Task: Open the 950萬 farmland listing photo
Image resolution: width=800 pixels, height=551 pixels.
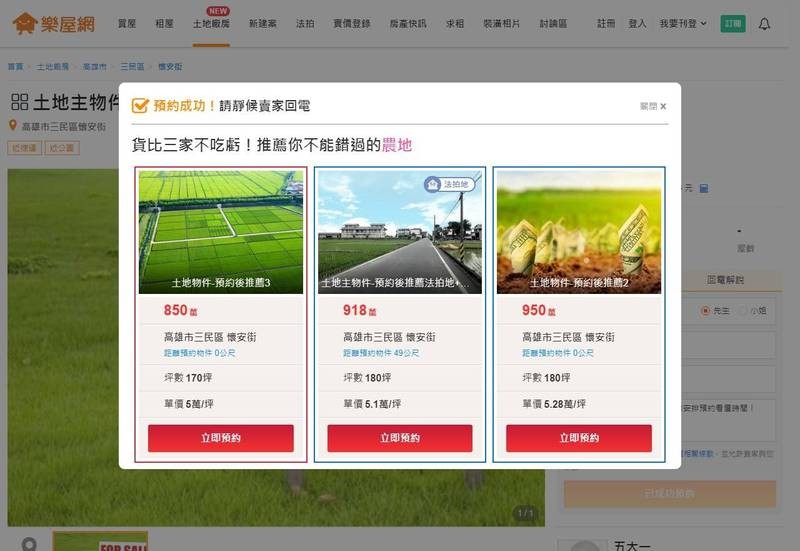Action: click(x=578, y=231)
